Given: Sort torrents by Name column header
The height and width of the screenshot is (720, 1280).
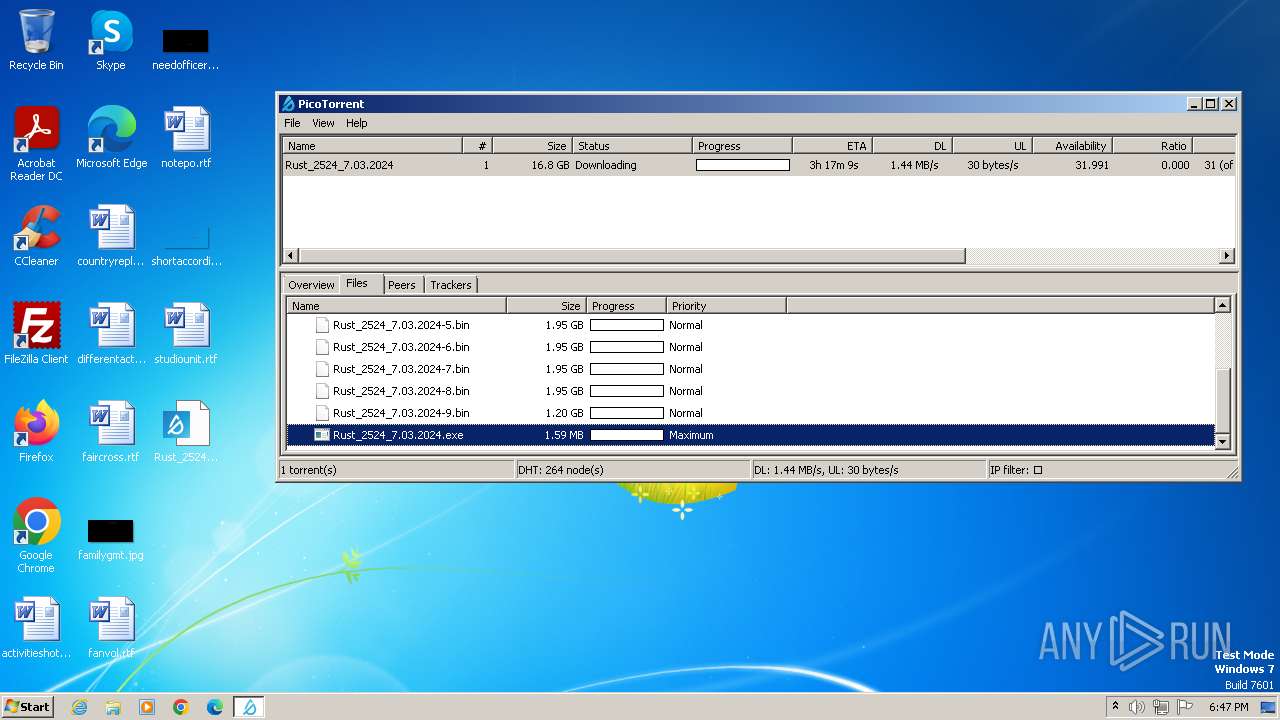Looking at the screenshot, I should [x=372, y=146].
